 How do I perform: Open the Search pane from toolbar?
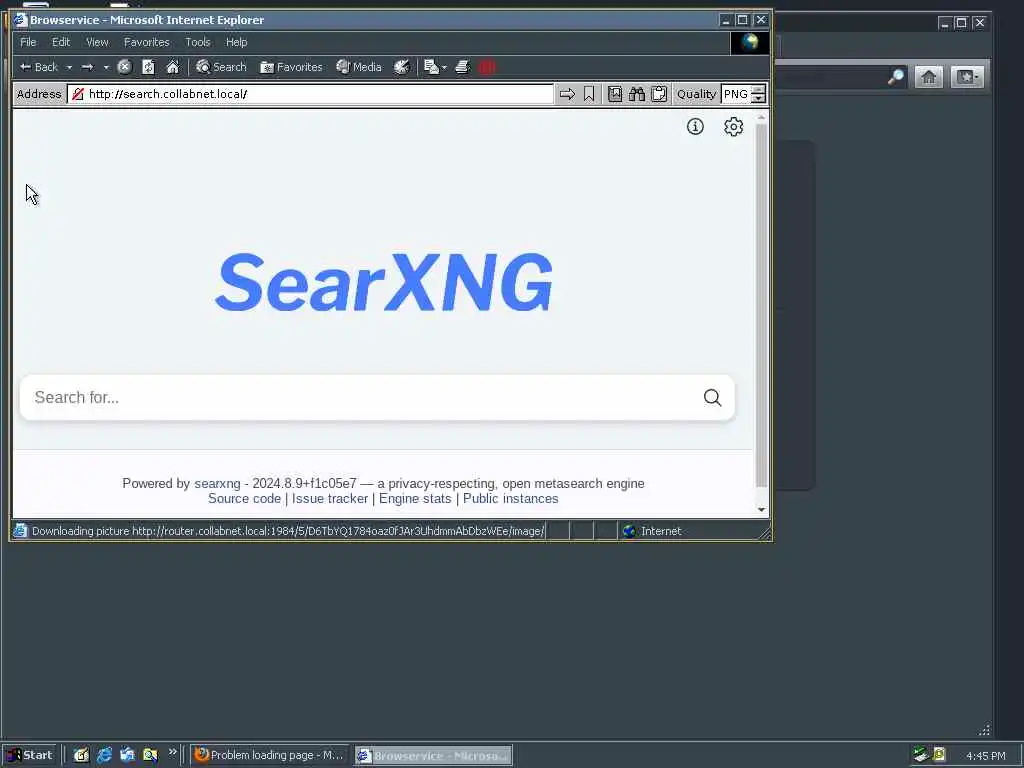click(x=221, y=67)
